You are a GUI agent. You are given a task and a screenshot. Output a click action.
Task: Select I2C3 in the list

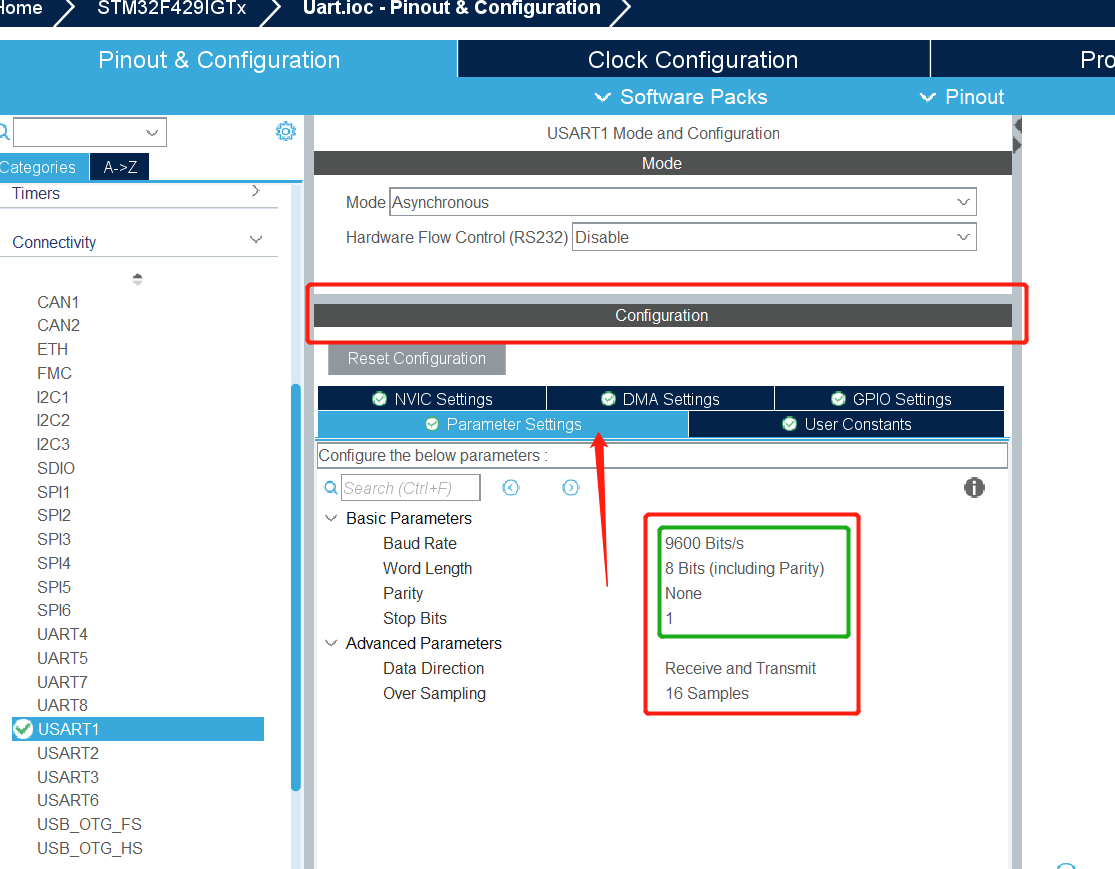53,444
